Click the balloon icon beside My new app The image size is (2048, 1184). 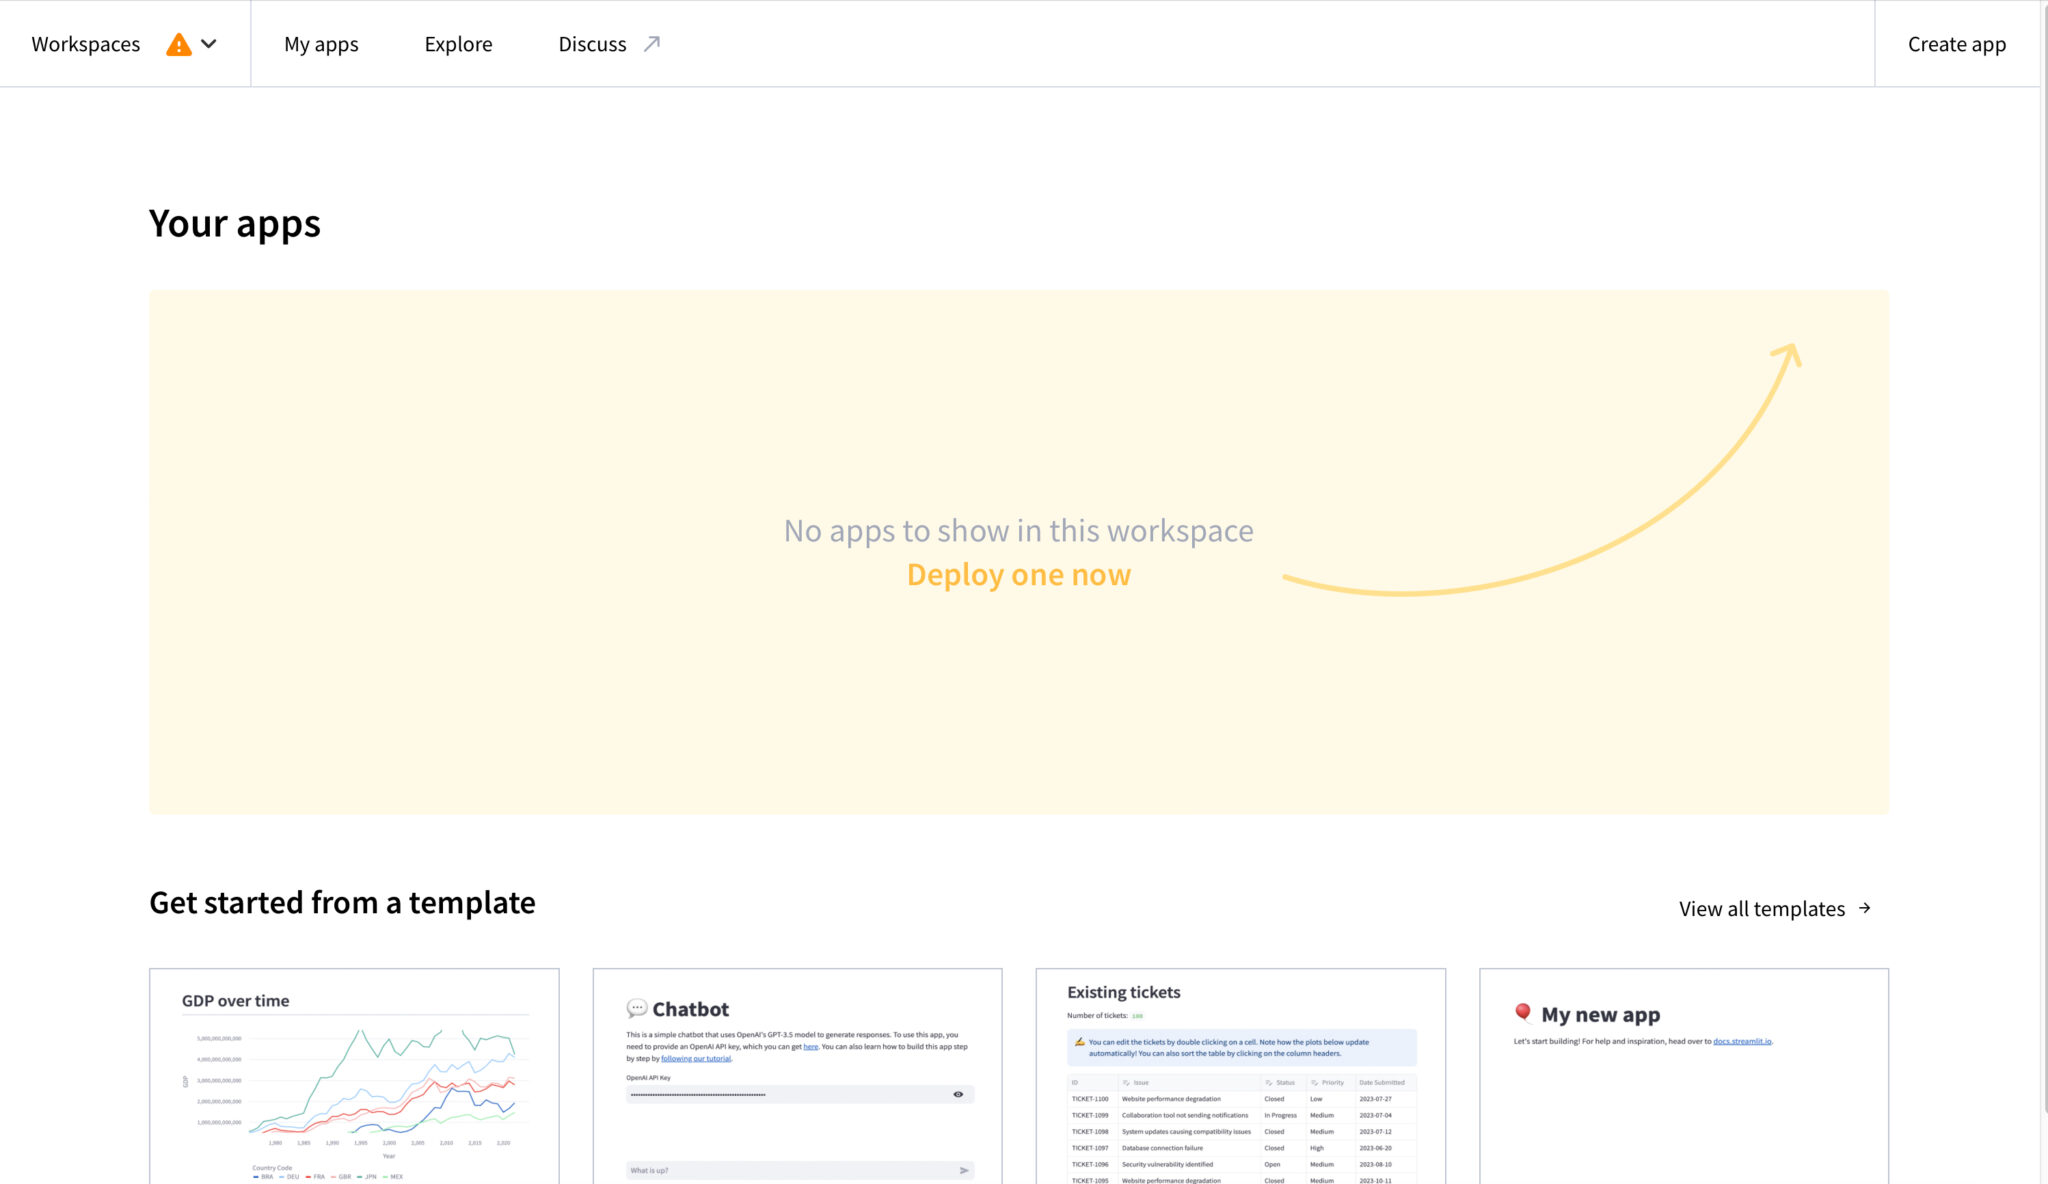[1522, 1013]
